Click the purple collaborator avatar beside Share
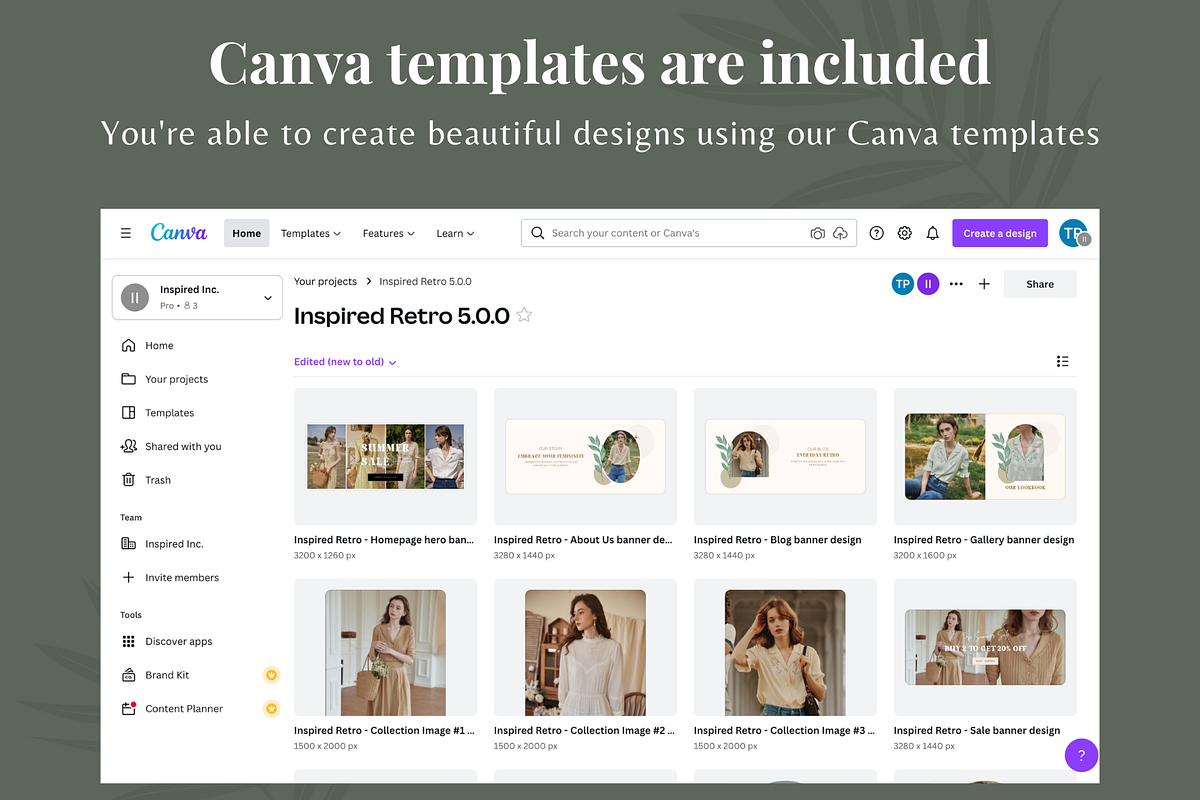 click(928, 284)
